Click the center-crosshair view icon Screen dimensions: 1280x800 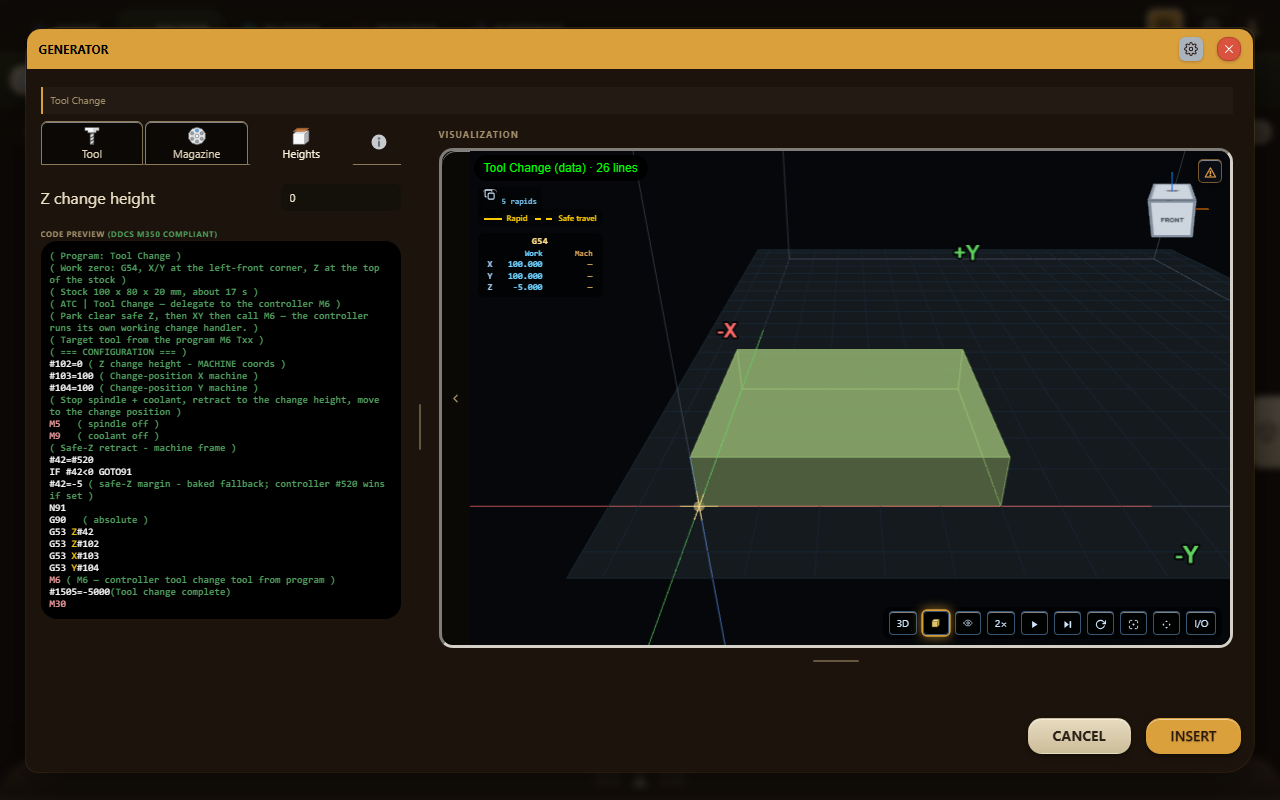1166,623
